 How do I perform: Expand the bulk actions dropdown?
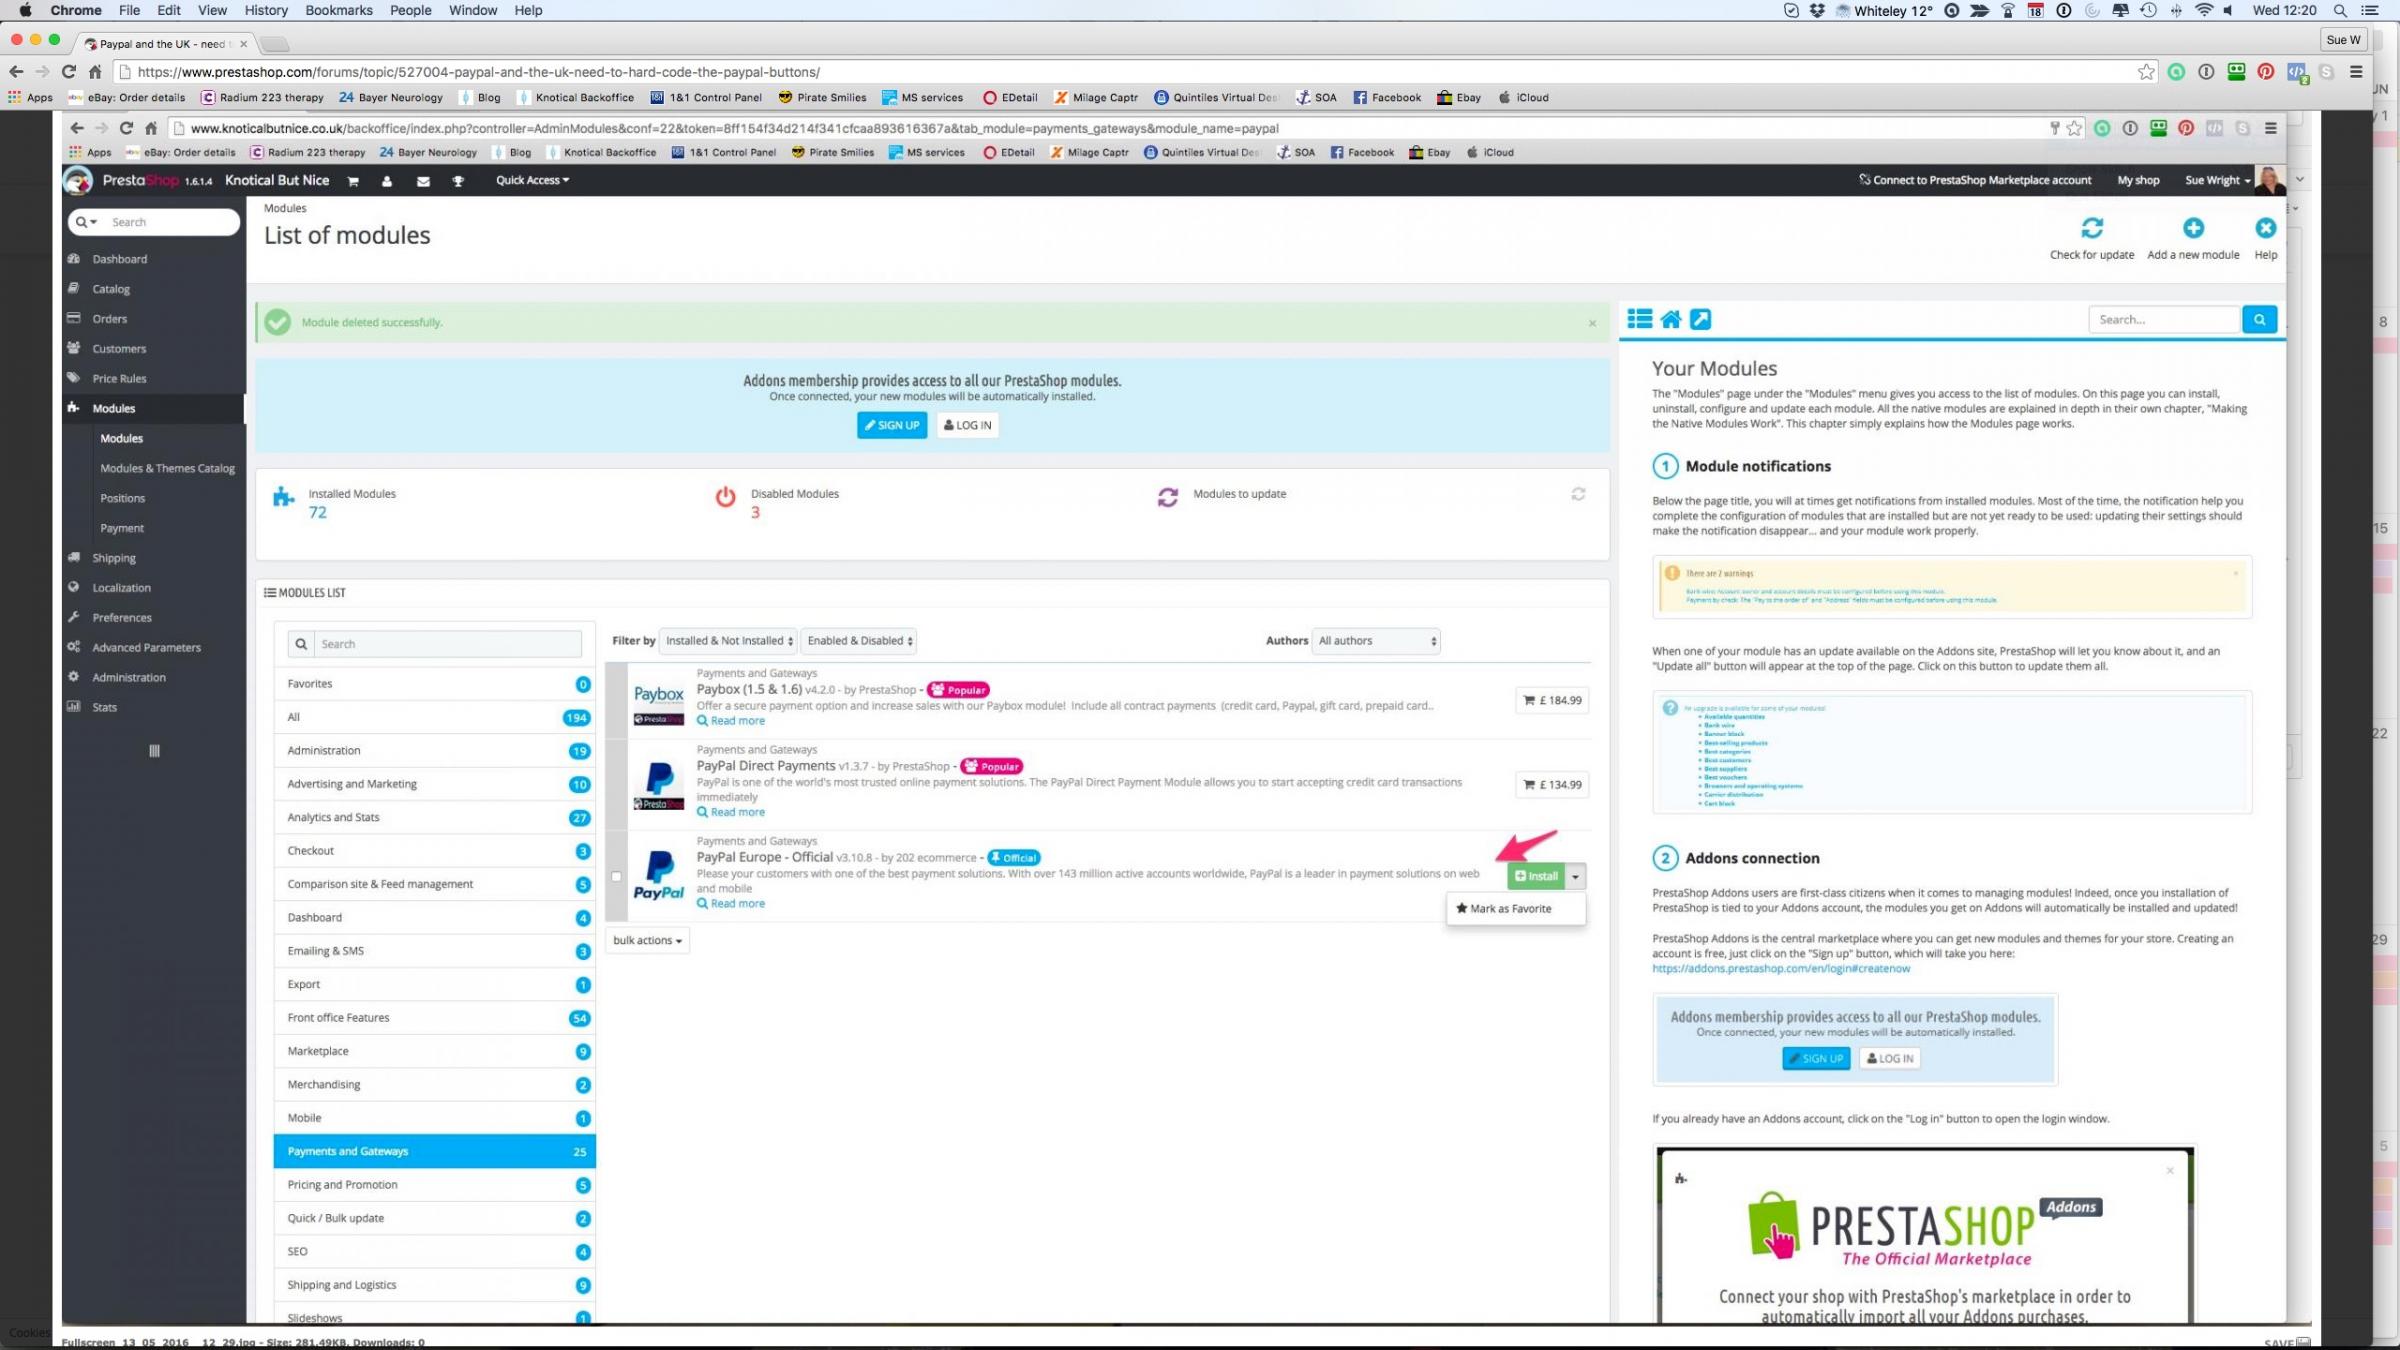tap(647, 941)
